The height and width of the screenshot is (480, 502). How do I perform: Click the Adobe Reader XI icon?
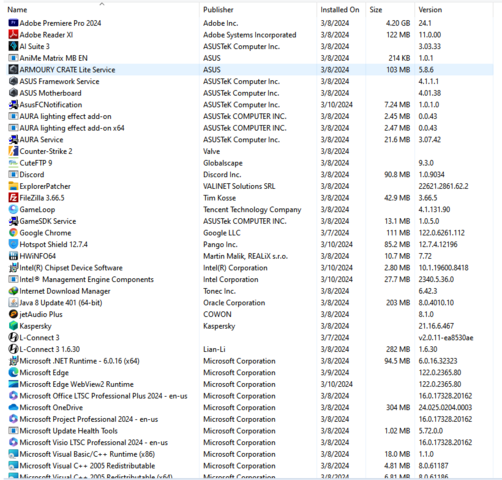(13, 35)
